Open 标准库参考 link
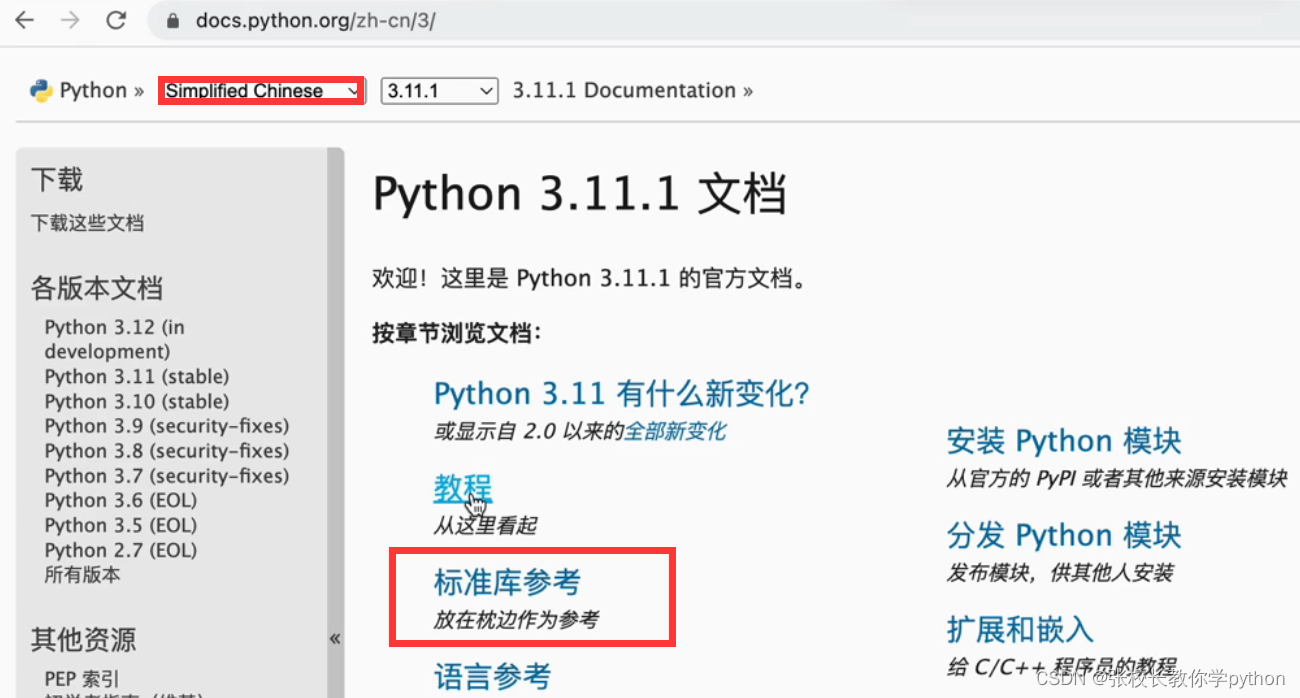The image size is (1300, 698). pyautogui.click(x=507, y=582)
